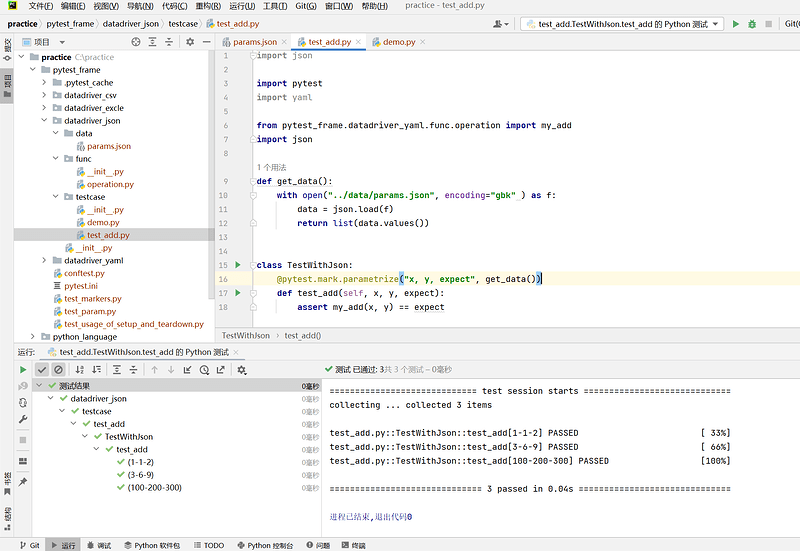Open the run configuration dropdown test_add.TestWithJson
The width and height of the screenshot is (800, 551).
pyautogui.click(x=622, y=24)
